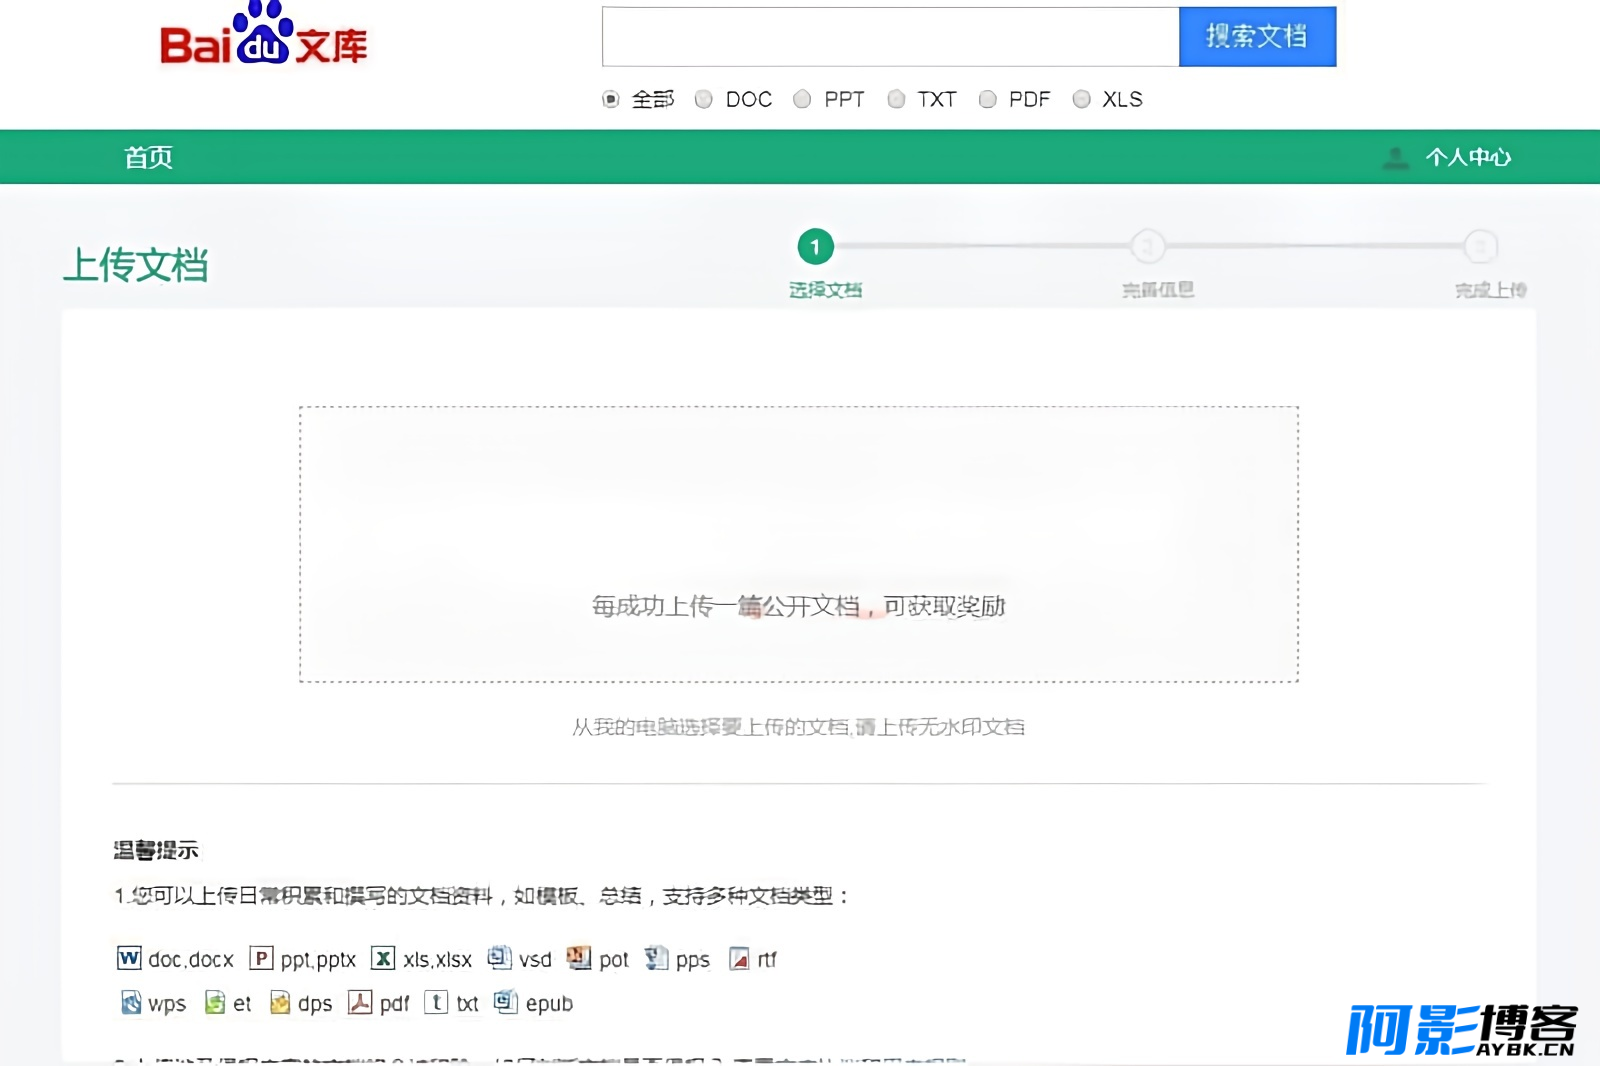The width and height of the screenshot is (1600, 1066).
Task: Click step 1 circle in upload progress
Action: 815,247
